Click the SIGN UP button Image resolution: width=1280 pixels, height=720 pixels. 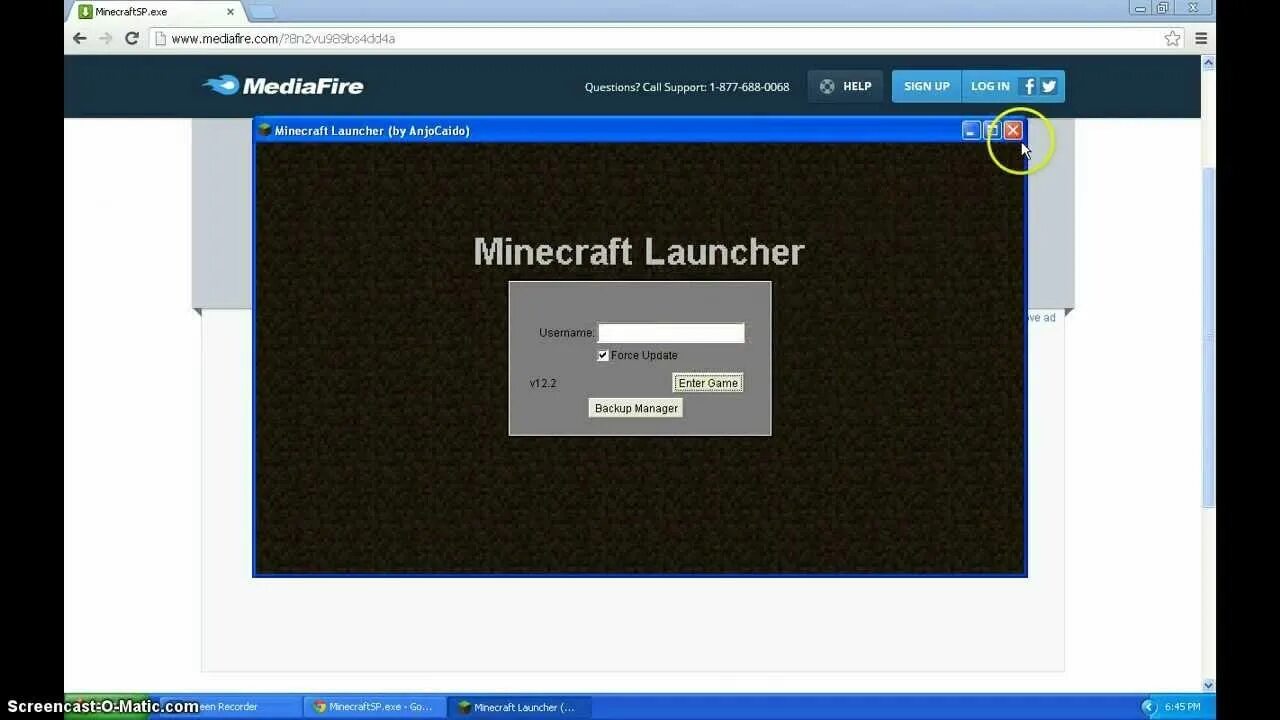tap(927, 86)
